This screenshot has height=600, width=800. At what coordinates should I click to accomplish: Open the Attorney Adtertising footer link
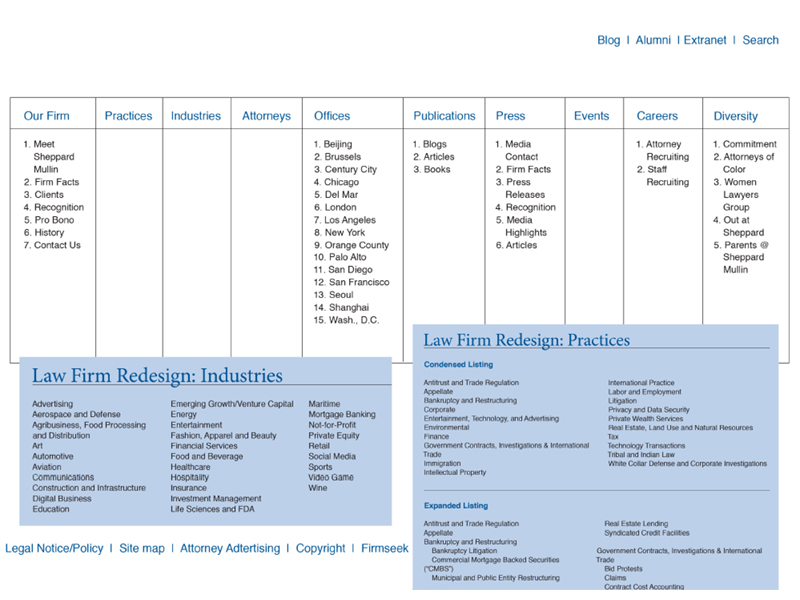click(x=230, y=548)
